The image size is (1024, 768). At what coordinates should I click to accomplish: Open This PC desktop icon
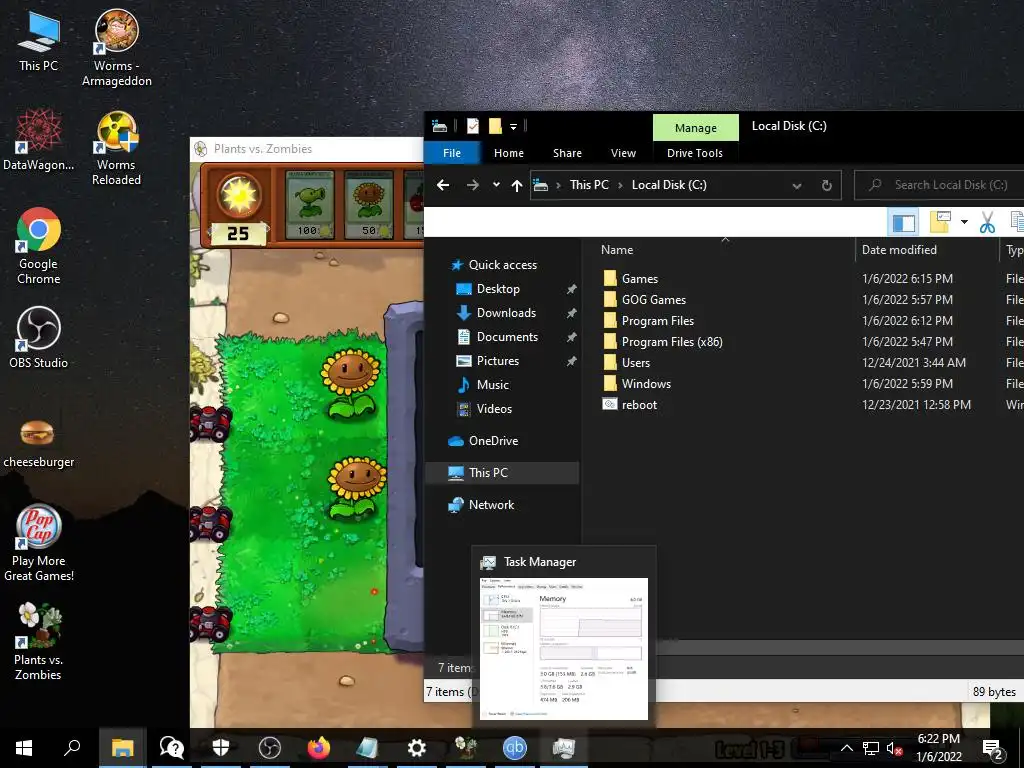point(38,42)
